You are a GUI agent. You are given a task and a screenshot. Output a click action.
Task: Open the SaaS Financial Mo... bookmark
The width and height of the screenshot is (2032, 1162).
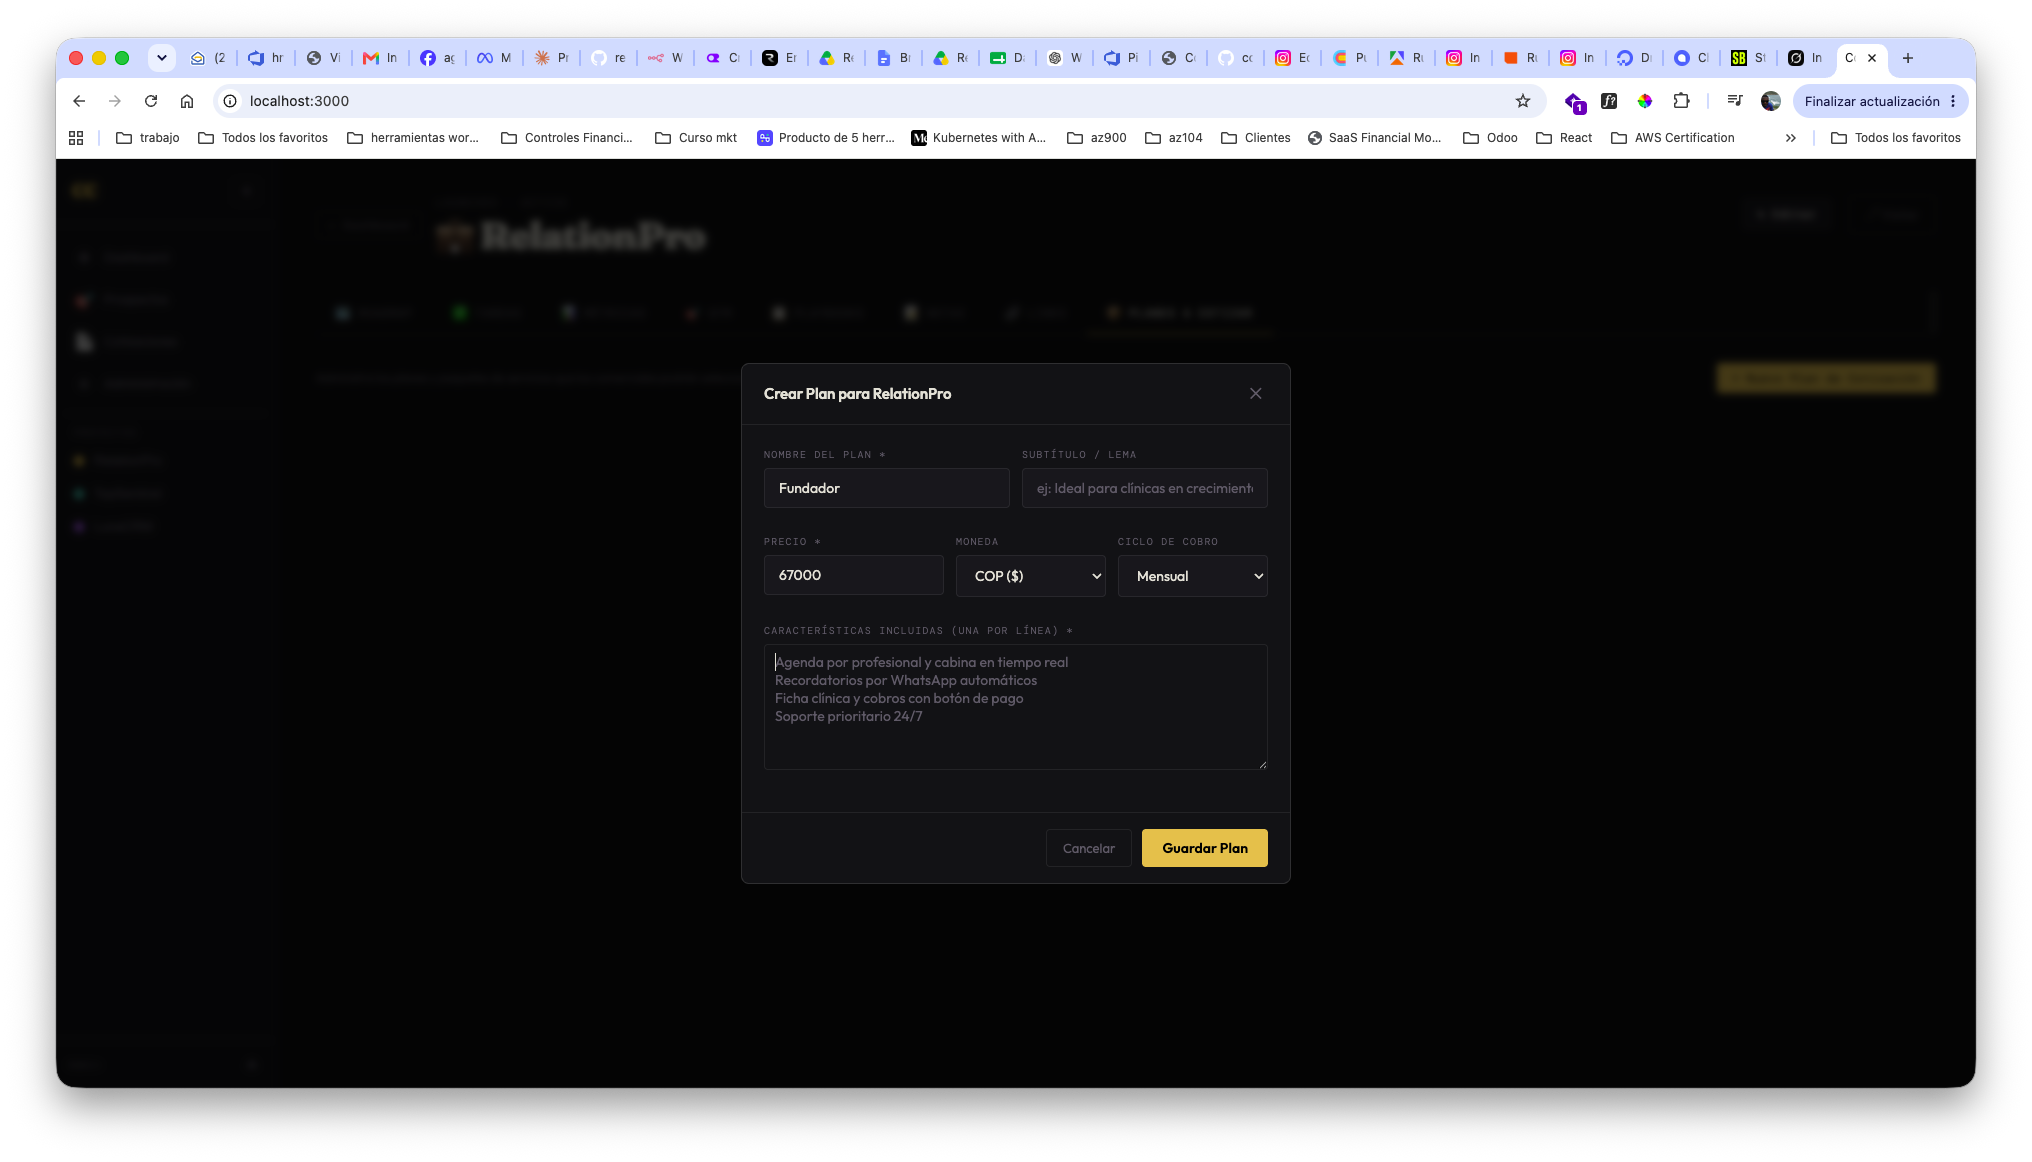pos(1375,138)
